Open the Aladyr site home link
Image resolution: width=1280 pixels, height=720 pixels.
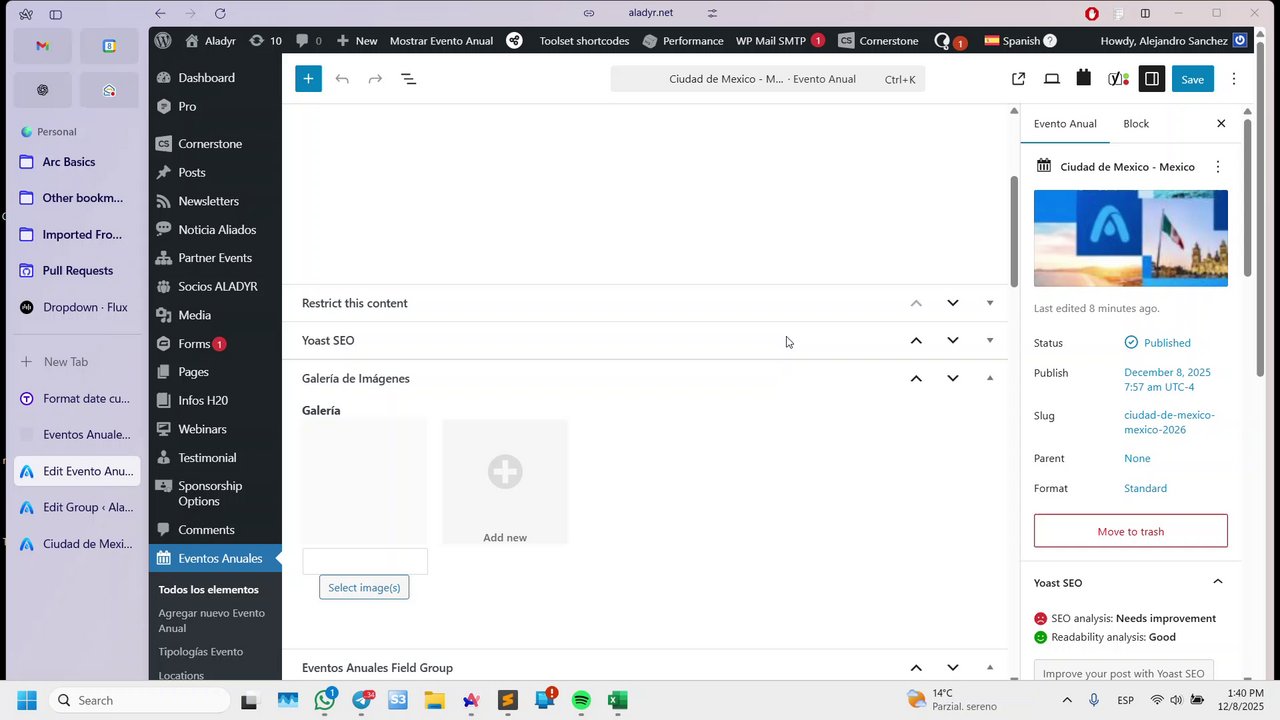(210, 41)
